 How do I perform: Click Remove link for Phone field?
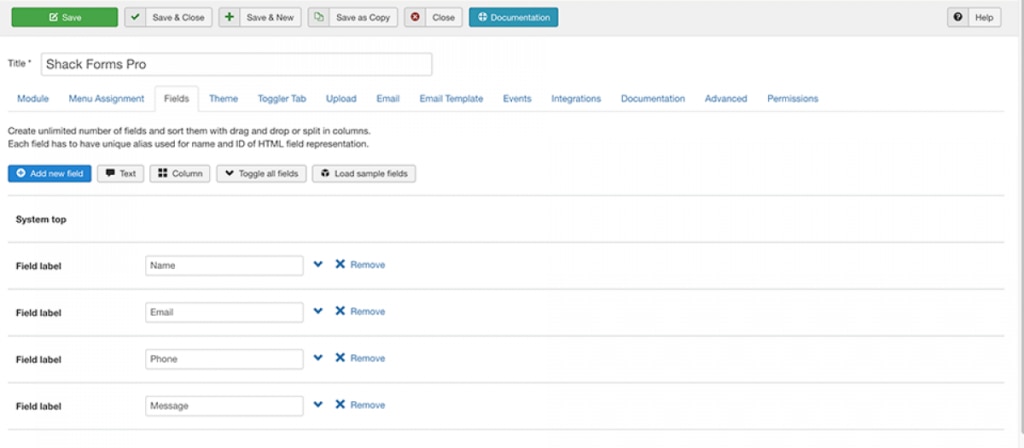tap(368, 359)
